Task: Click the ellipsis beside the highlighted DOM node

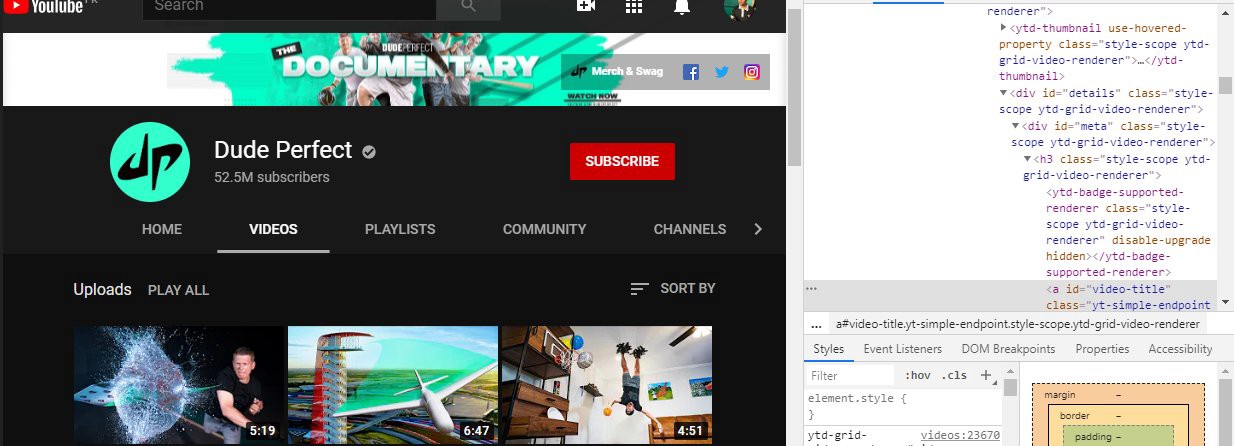Action: coord(812,288)
